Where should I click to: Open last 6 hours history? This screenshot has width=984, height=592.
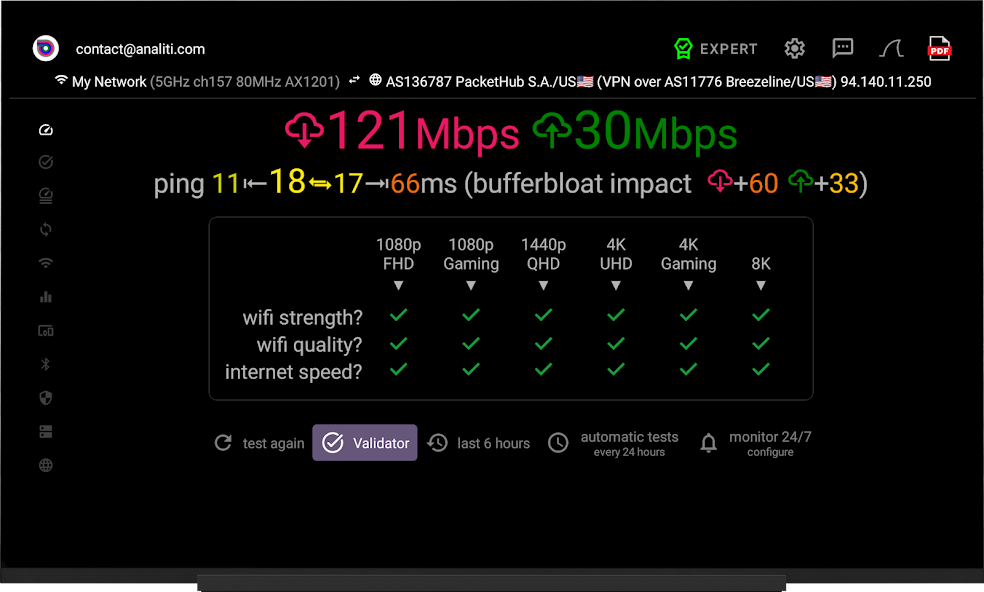click(479, 443)
